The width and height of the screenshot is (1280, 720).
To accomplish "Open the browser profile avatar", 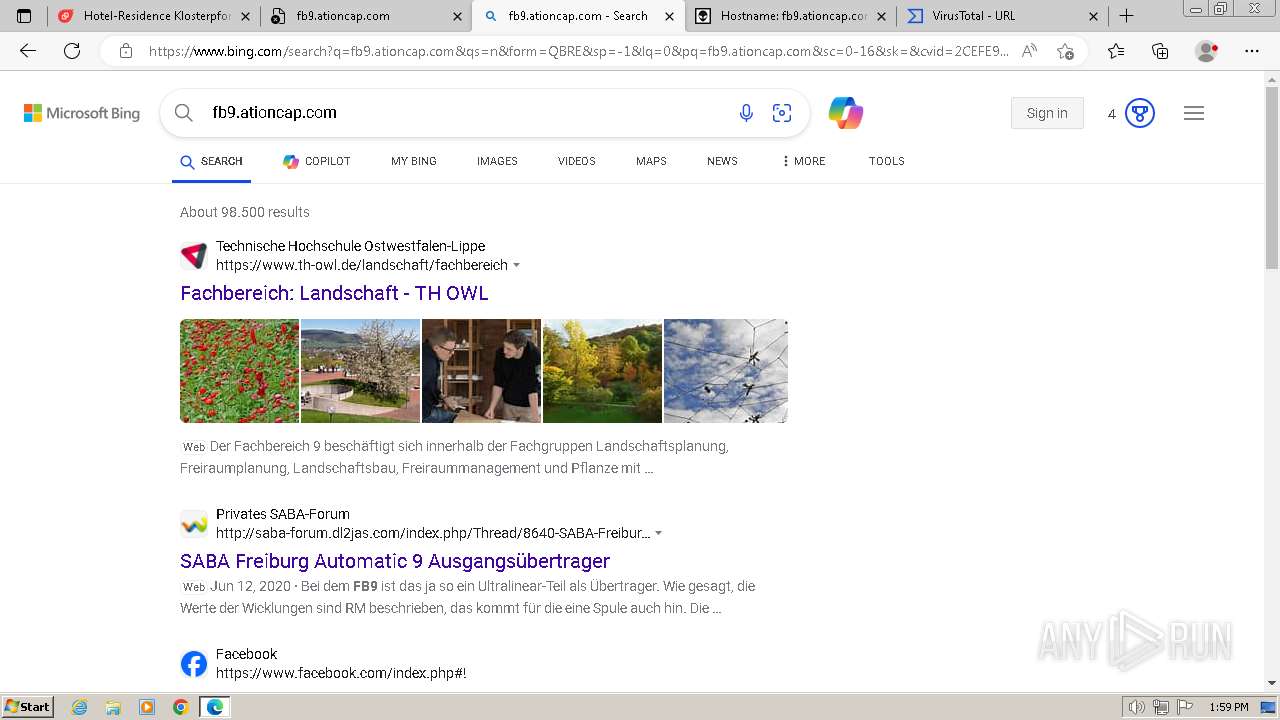I will tap(1207, 51).
